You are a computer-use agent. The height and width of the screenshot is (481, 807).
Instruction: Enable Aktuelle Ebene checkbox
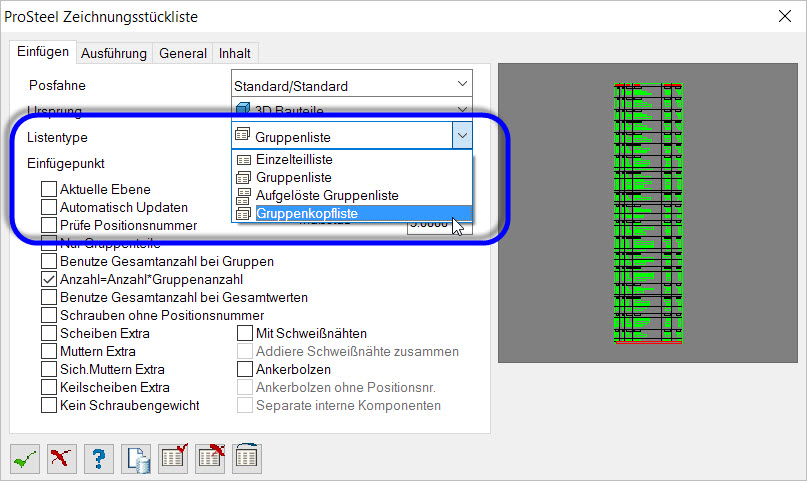click(x=49, y=189)
